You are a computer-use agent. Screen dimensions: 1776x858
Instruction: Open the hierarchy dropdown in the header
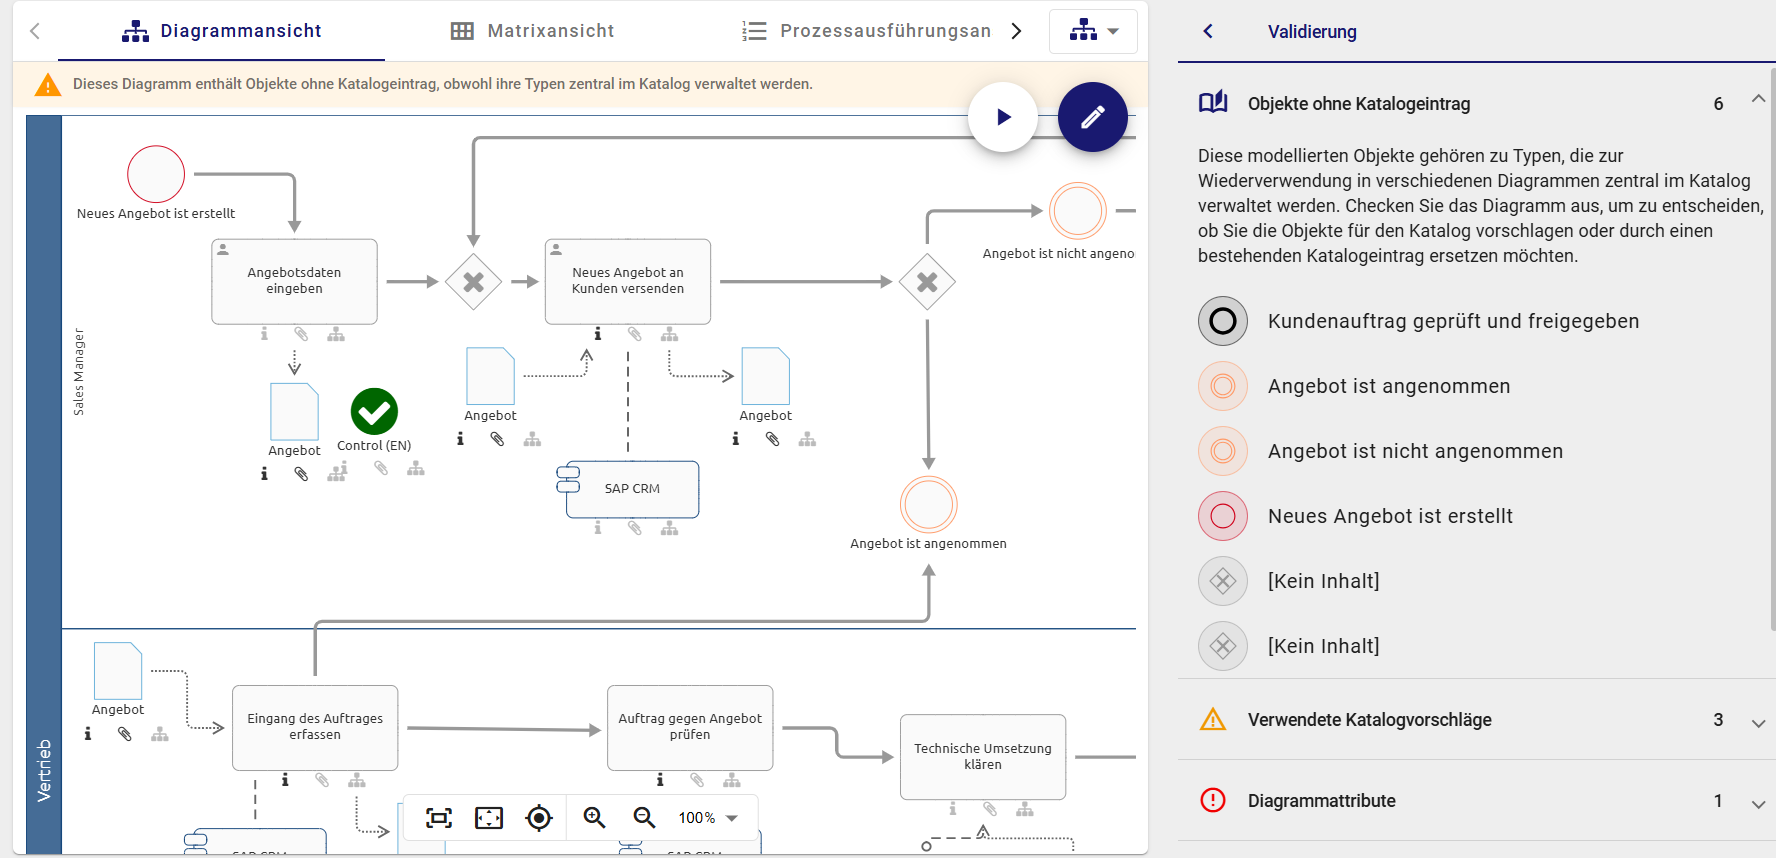point(1093,31)
